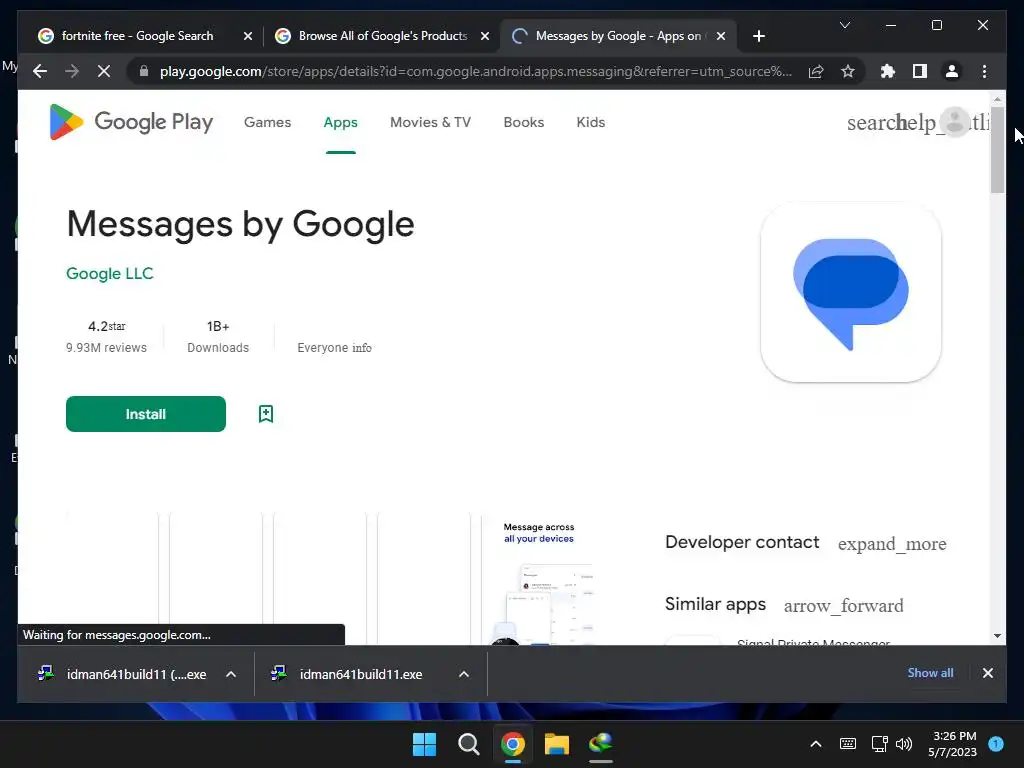Click Chrome icon in taskbar
Image resolution: width=1024 pixels, height=768 pixels.
513,744
